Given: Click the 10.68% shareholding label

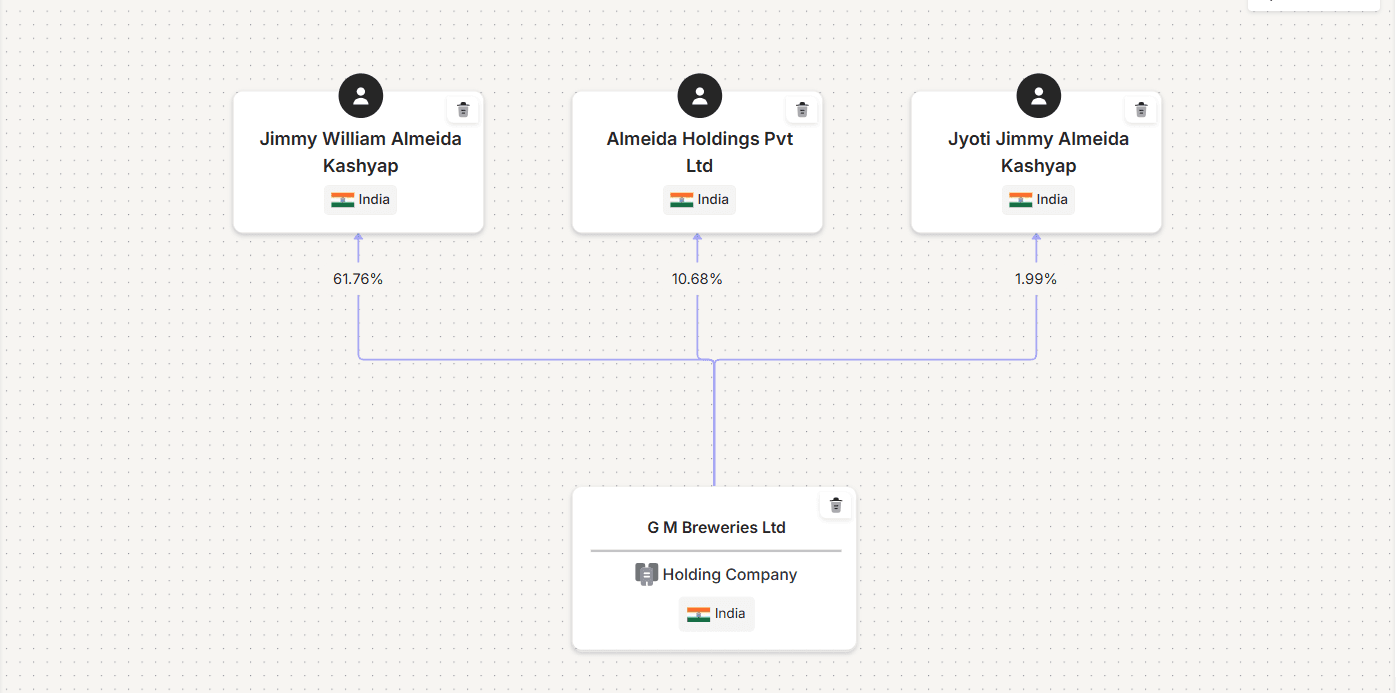Looking at the screenshot, I should pos(697,279).
